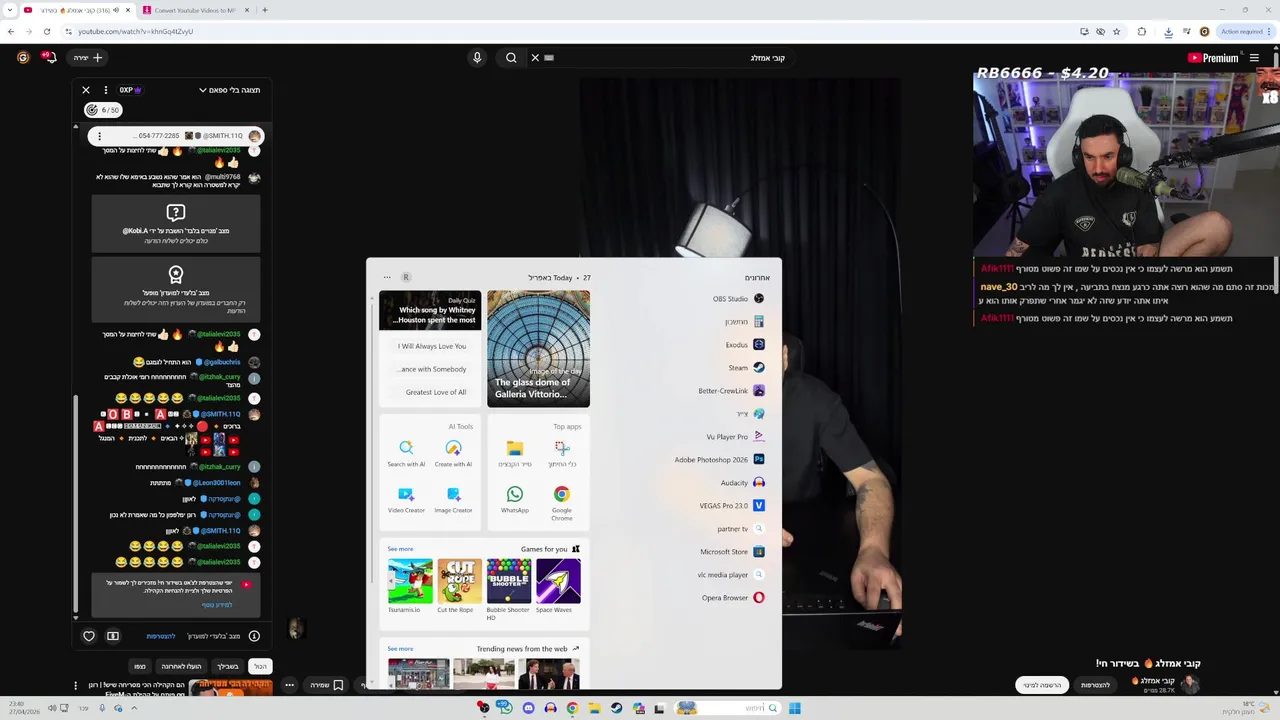Viewport: 1280px width, 720px height.
Task: Click the pinned message options dots
Action: point(99,136)
